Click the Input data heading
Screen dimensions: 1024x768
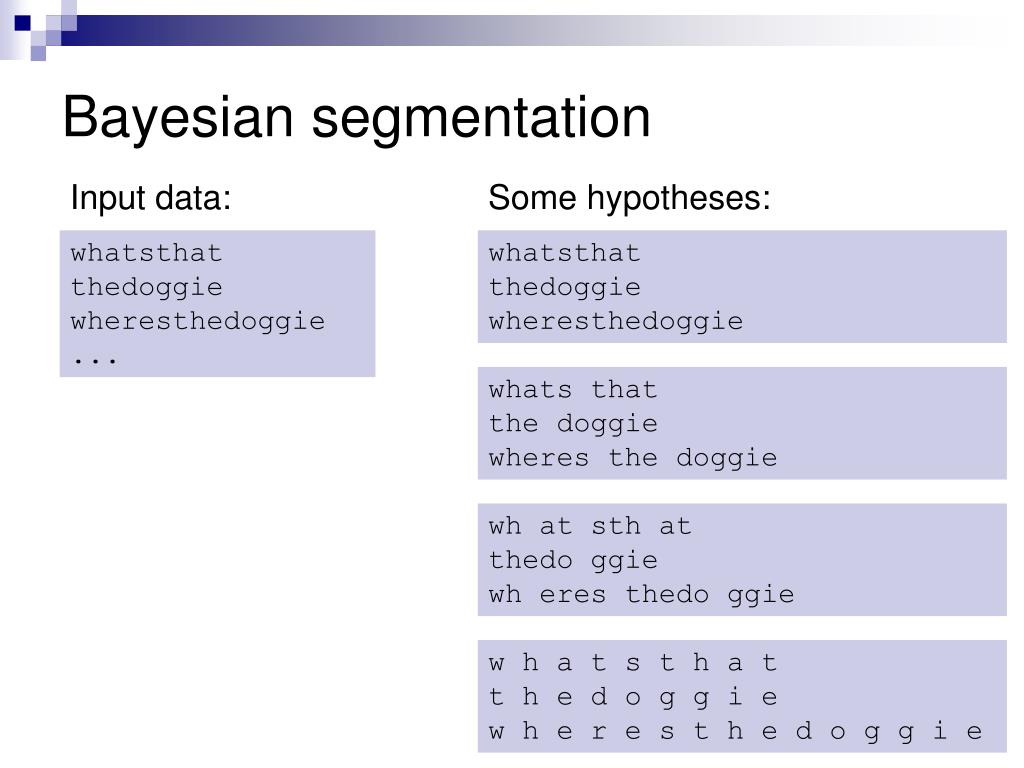pos(151,197)
